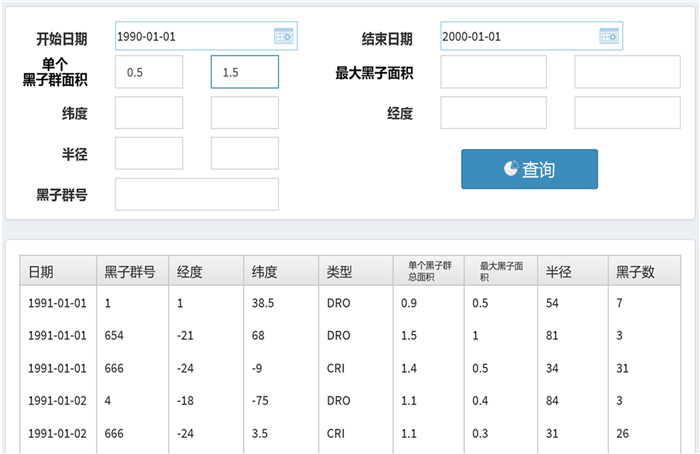The image size is (700, 454).
Task: Click the 类型 column header
Action: [354, 271]
